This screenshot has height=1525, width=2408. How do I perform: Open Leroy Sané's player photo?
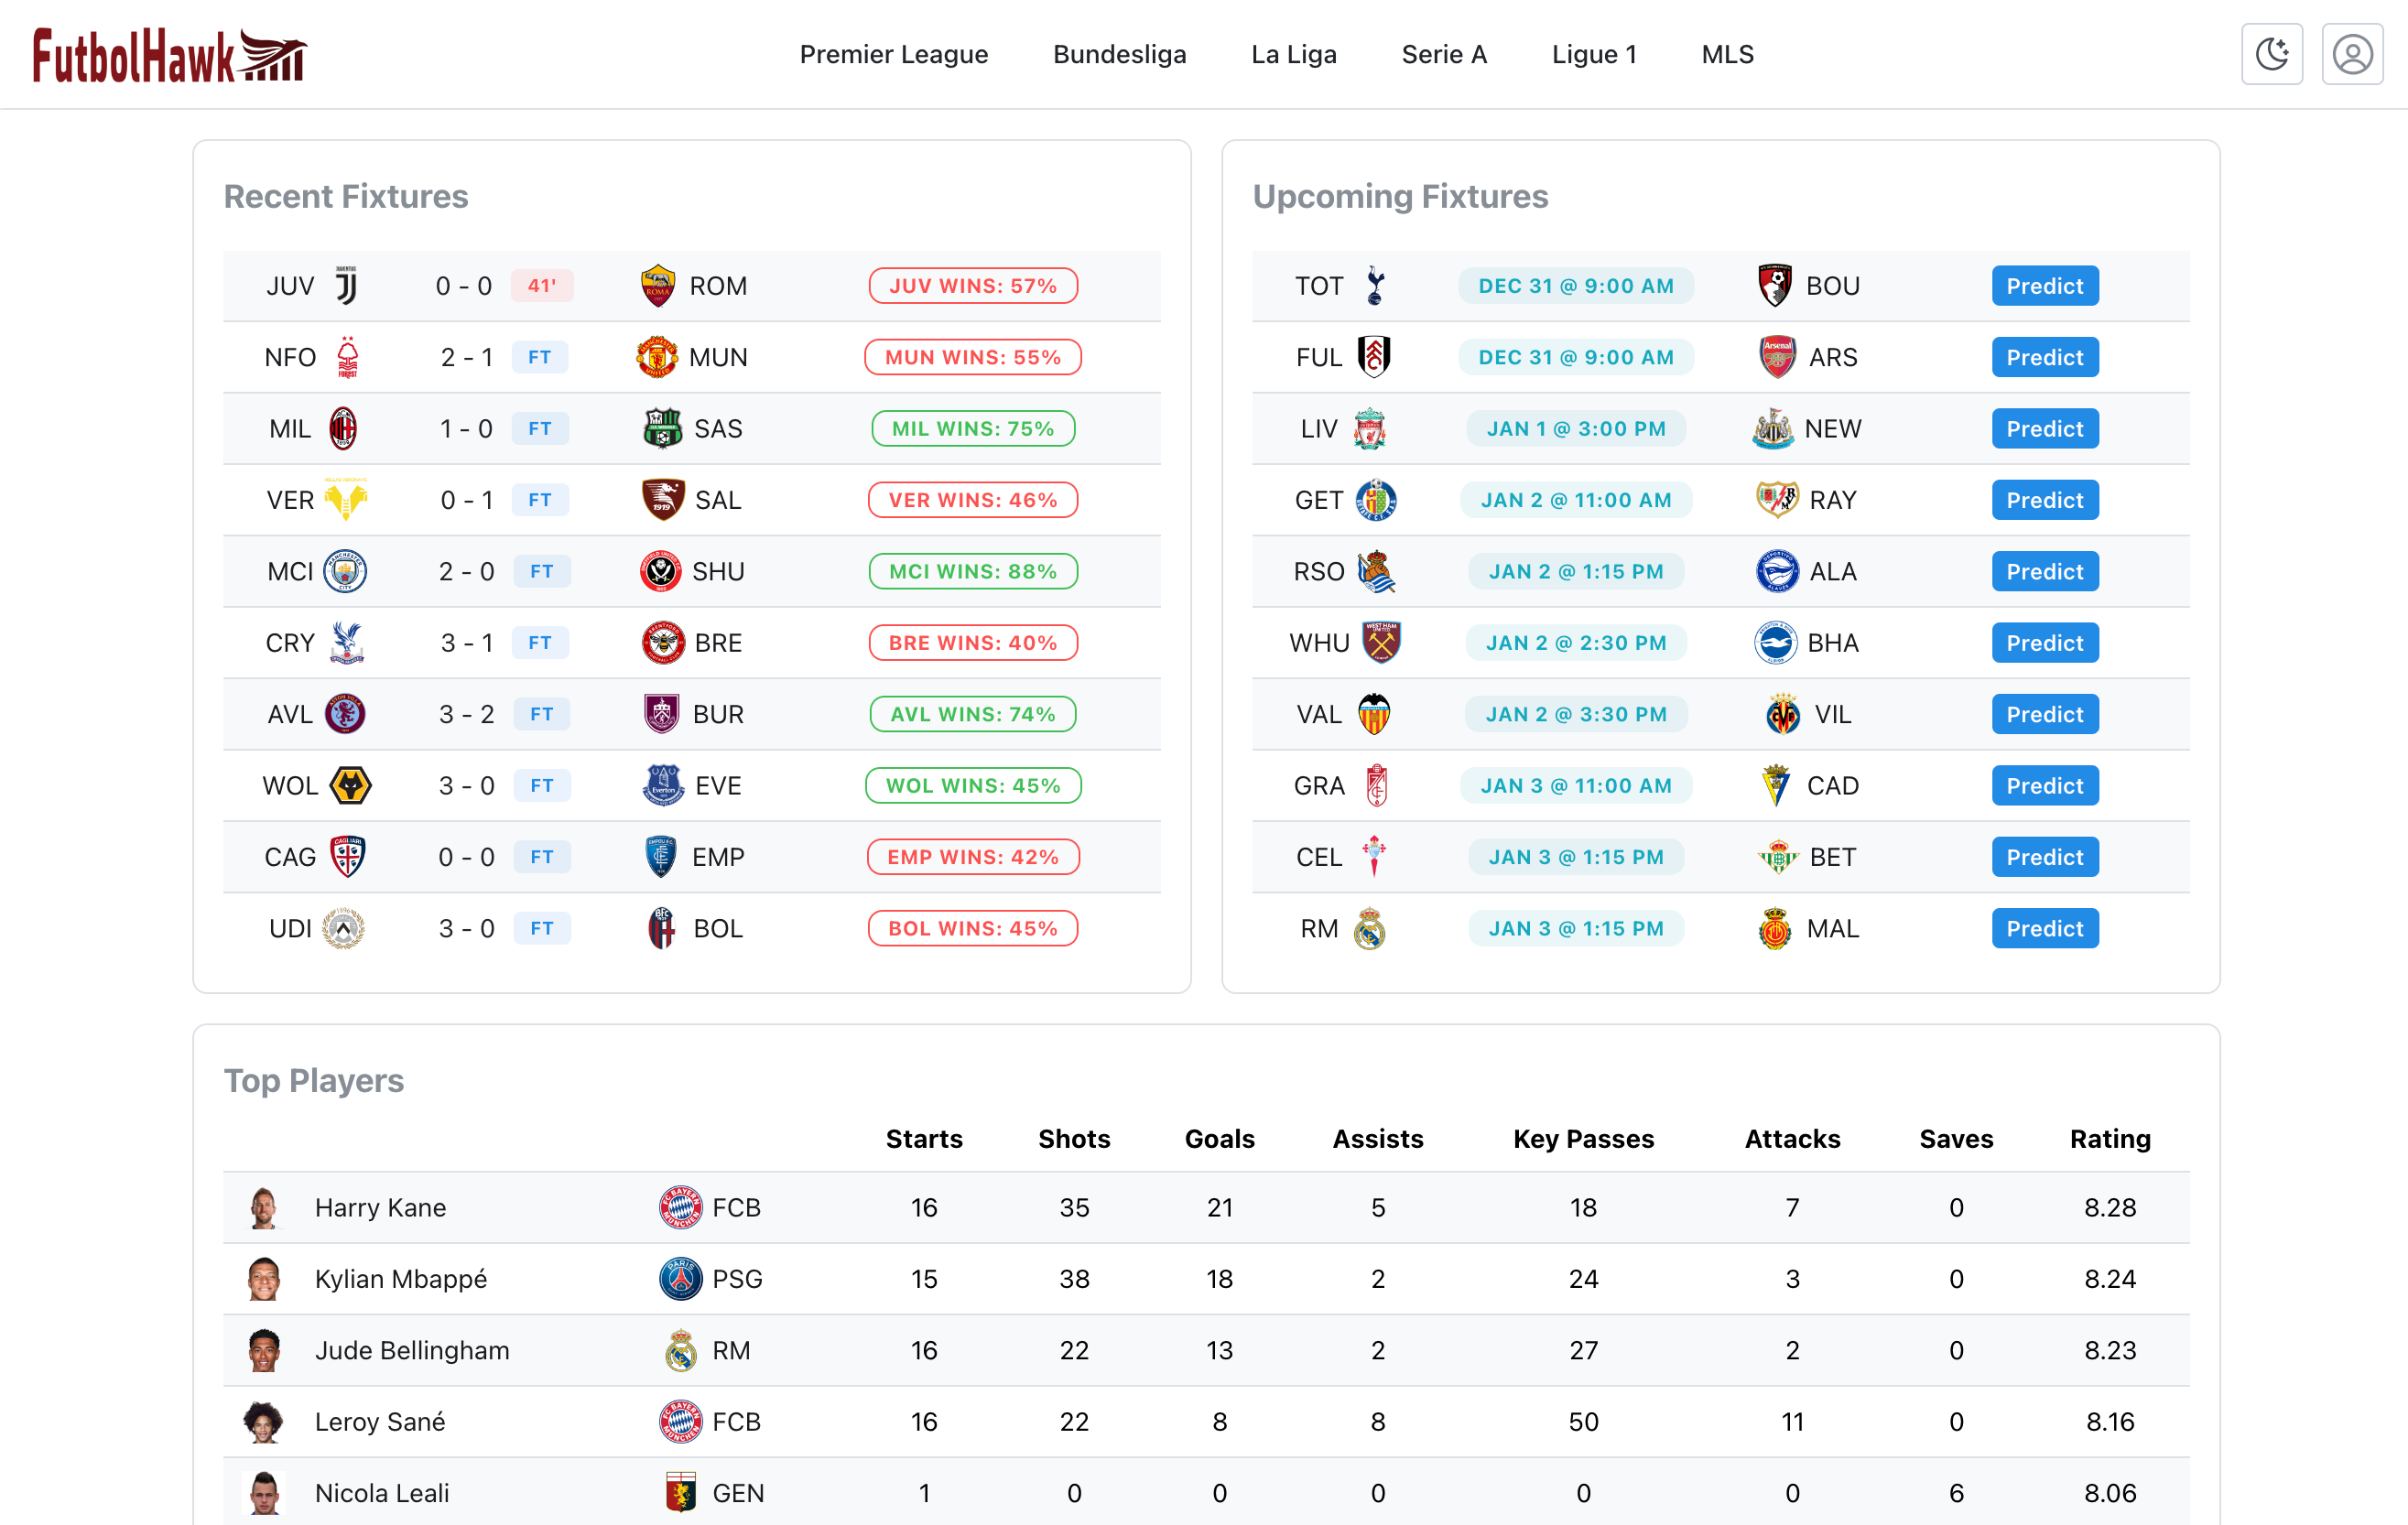pyautogui.click(x=264, y=1422)
